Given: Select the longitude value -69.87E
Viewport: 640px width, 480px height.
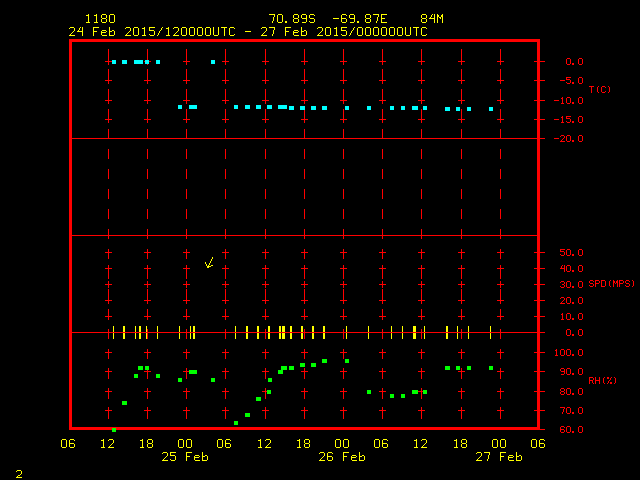Looking at the screenshot, I should pyautogui.click(x=360, y=19).
